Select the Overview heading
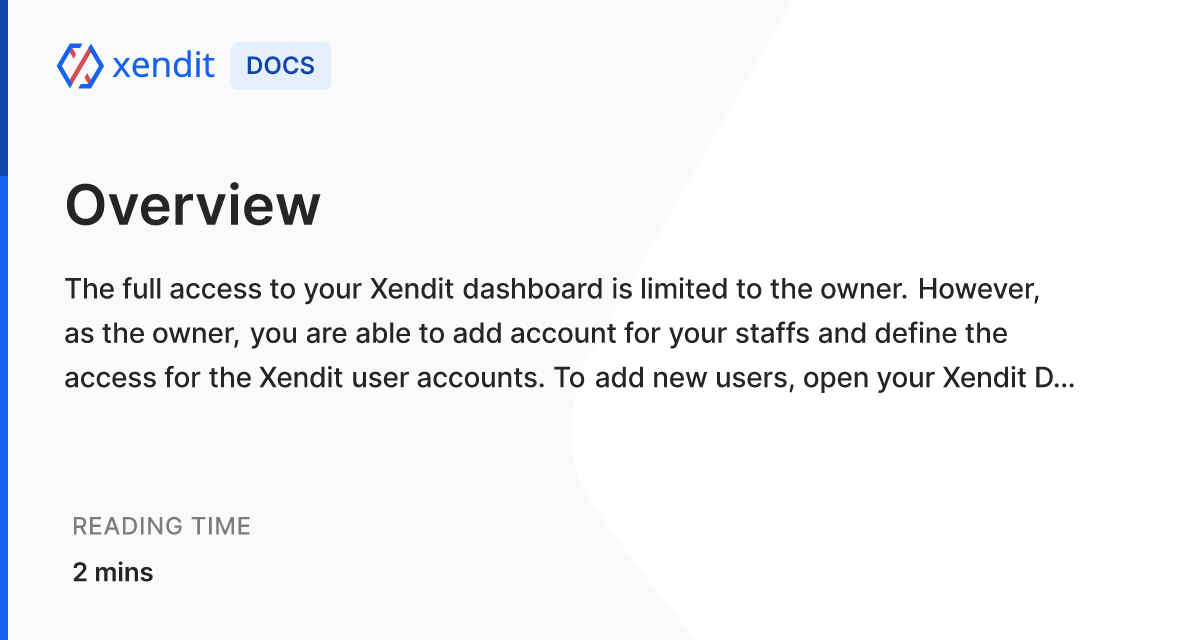The height and width of the screenshot is (640, 1200). point(193,205)
